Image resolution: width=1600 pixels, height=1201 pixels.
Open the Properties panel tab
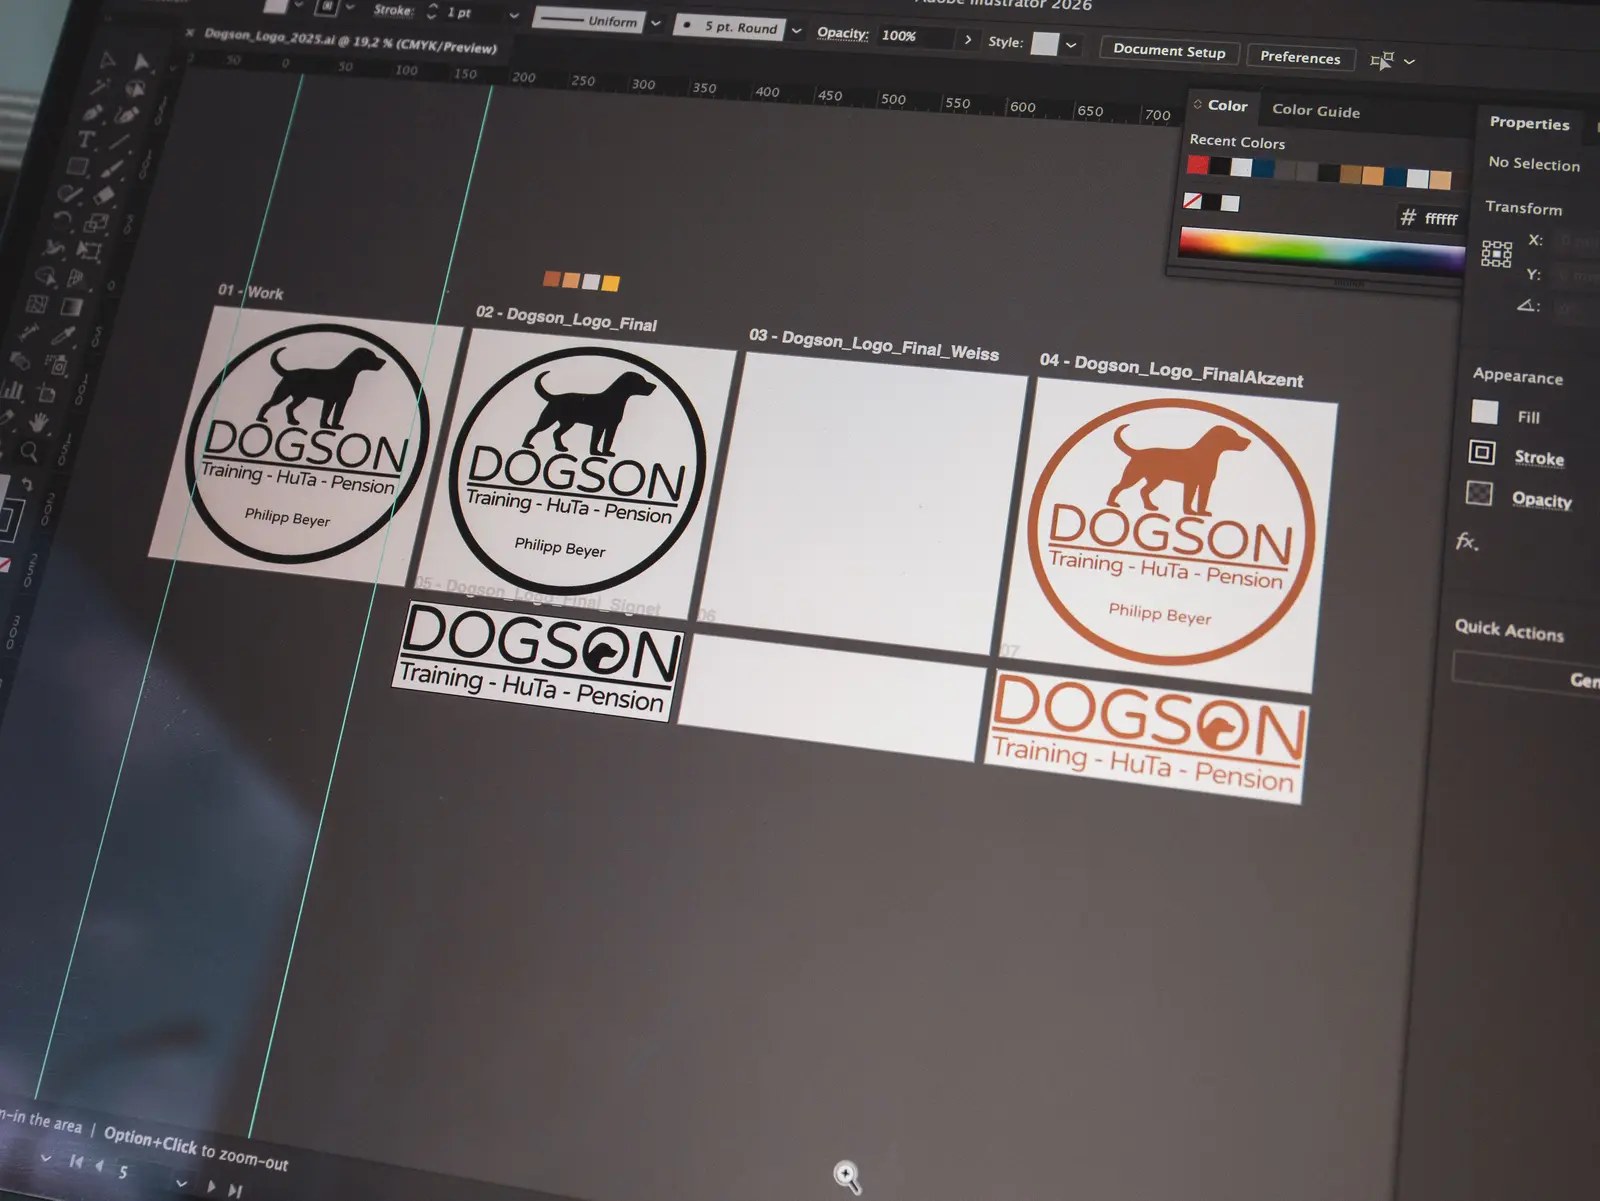tap(1529, 123)
